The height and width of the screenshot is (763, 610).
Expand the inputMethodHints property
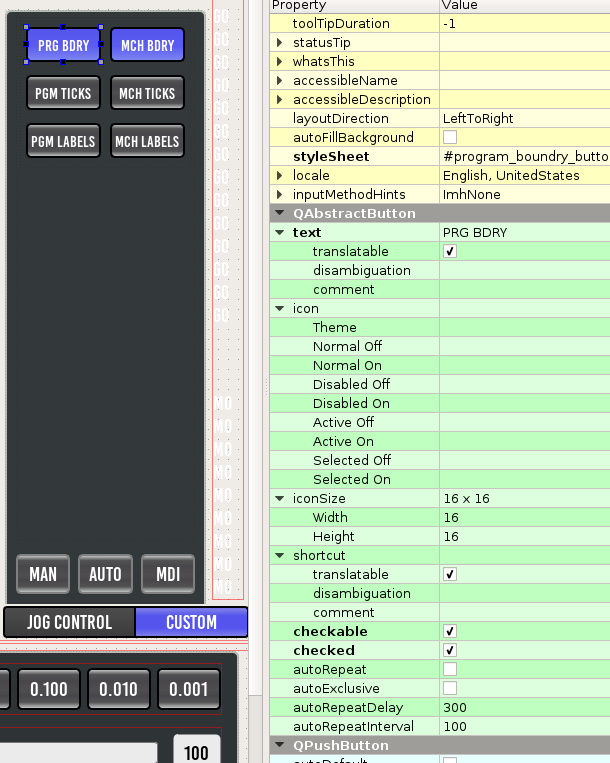(x=279, y=194)
